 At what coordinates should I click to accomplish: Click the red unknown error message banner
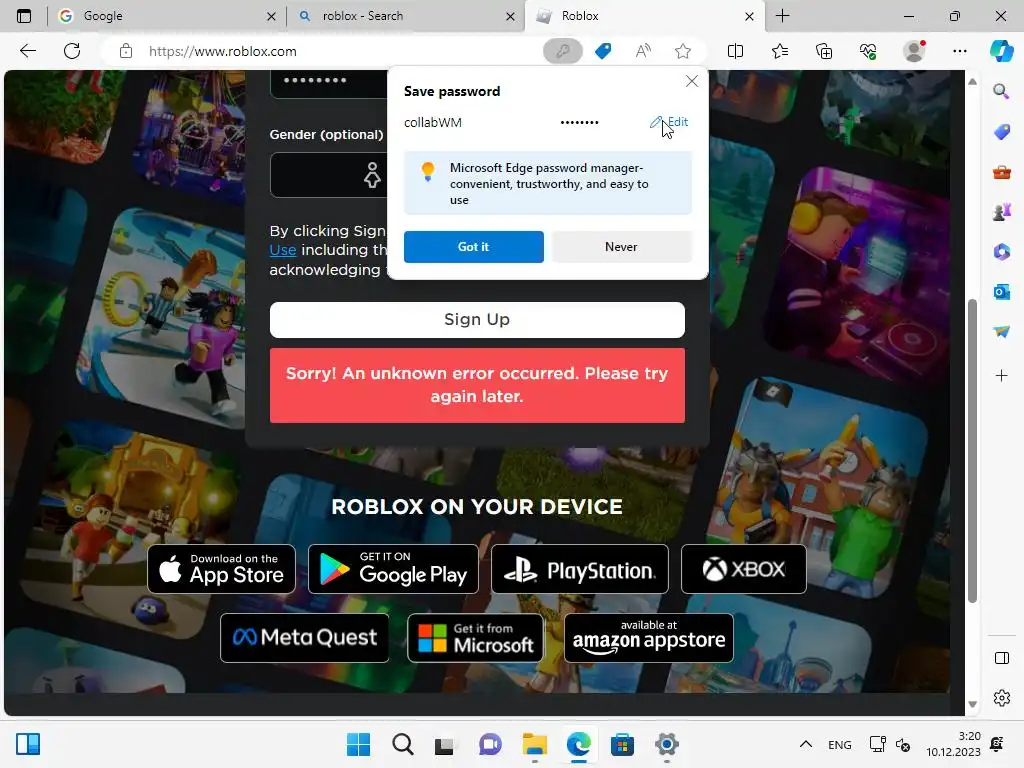tap(477, 385)
